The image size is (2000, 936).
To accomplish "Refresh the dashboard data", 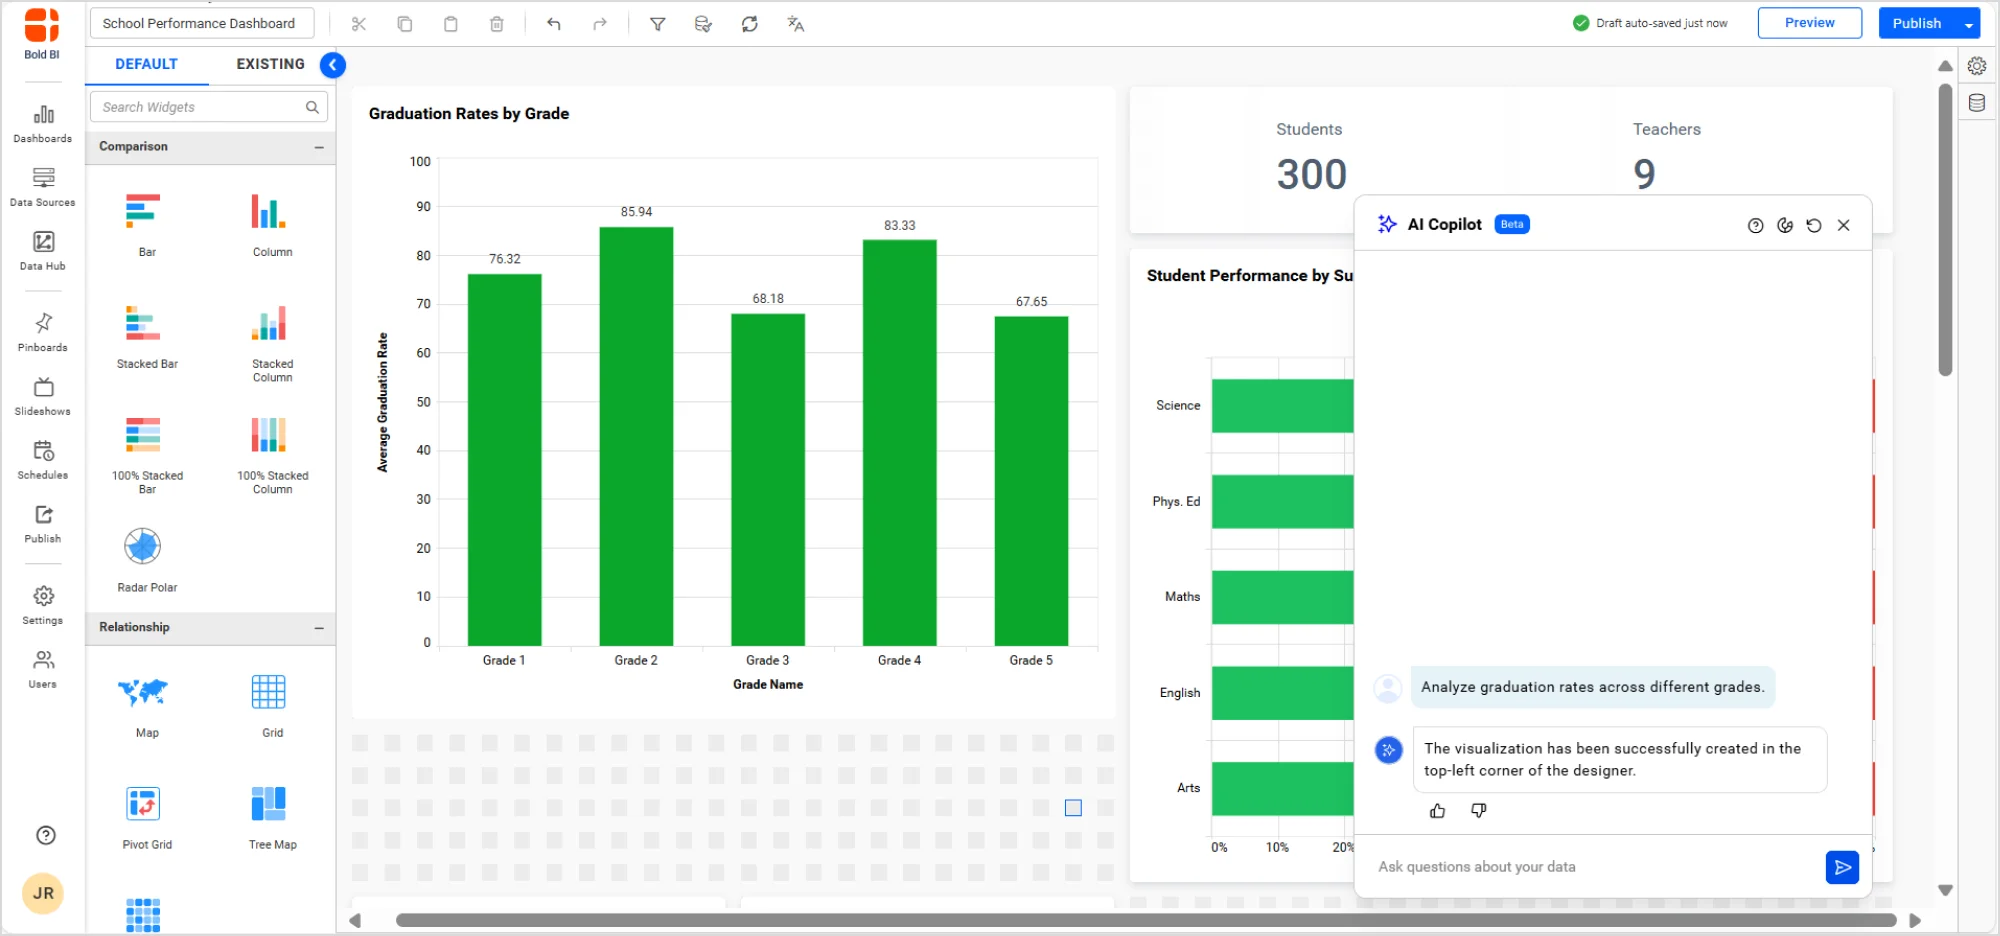I will point(750,23).
